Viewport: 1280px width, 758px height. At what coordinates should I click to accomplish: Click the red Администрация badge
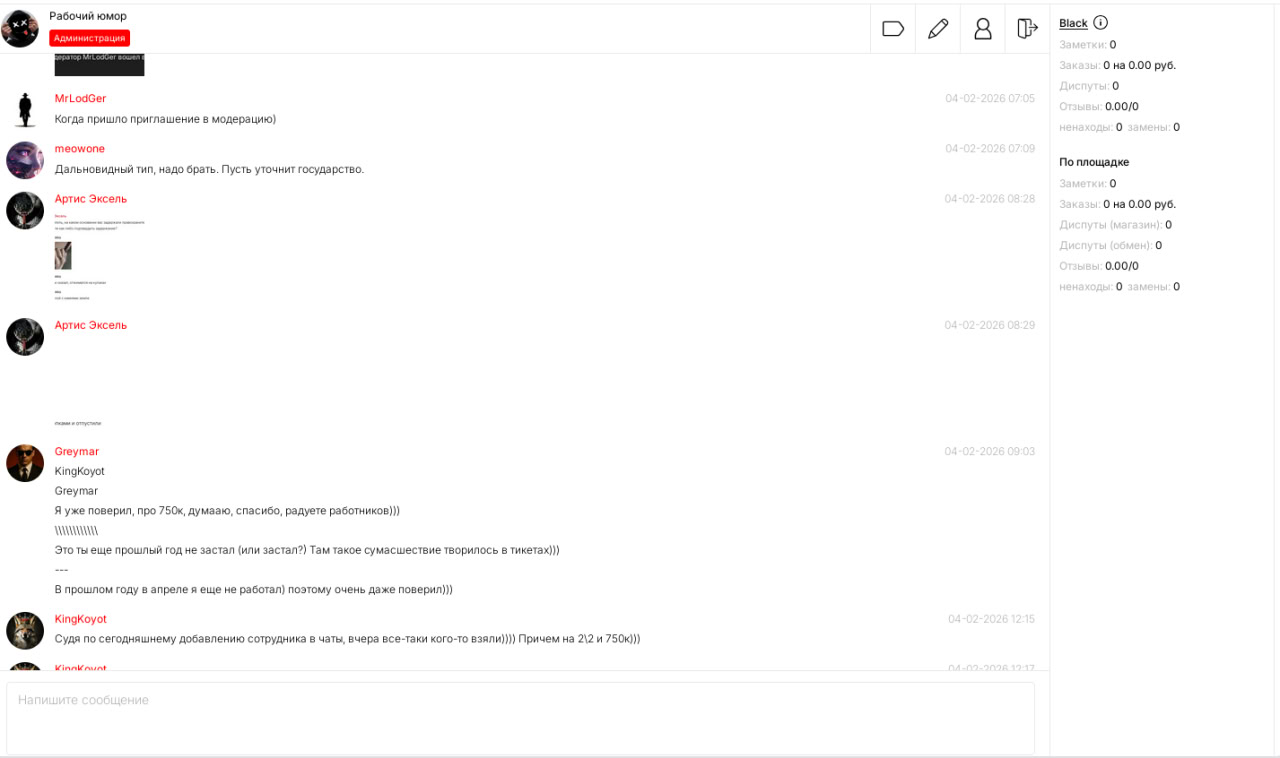[x=89, y=38]
